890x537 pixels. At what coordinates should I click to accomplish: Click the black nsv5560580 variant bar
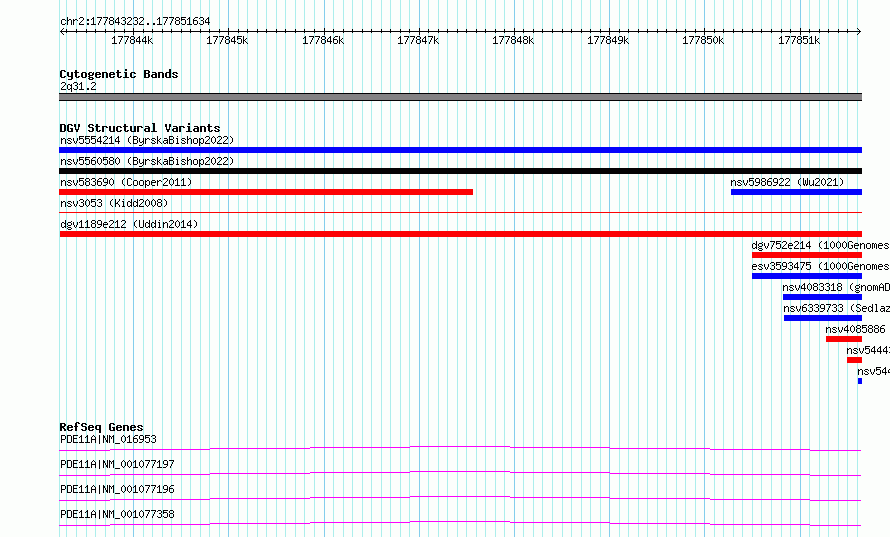pyautogui.click(x=460, y=171)
